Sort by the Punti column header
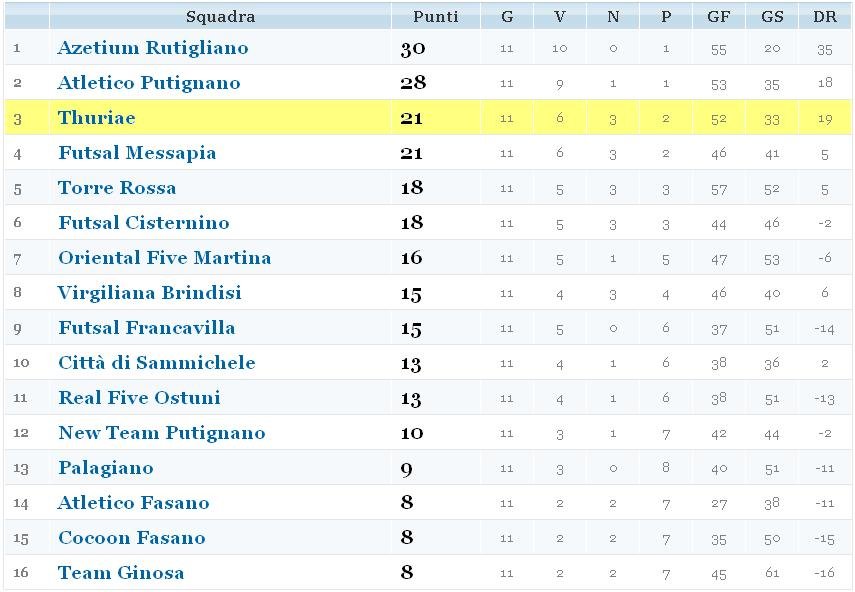Viewport: 855px width, 592px height. (x=436, y=16)
